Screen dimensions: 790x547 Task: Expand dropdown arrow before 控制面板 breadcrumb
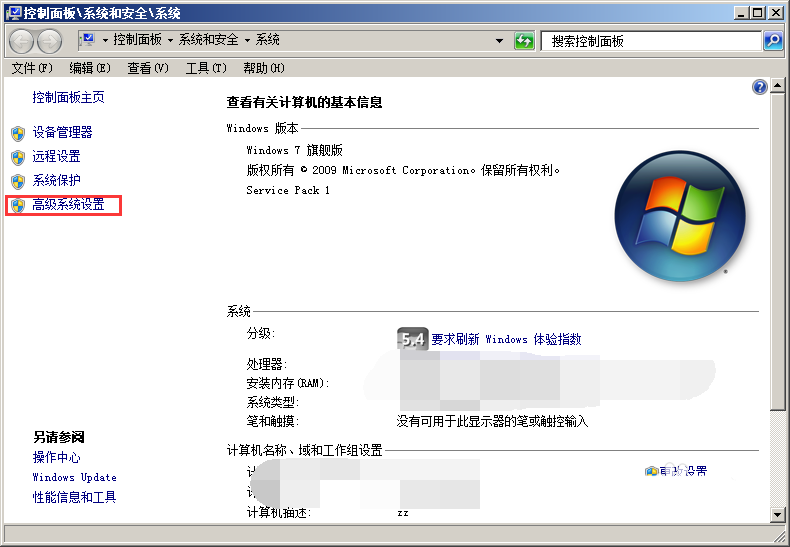tap(105, 40)
